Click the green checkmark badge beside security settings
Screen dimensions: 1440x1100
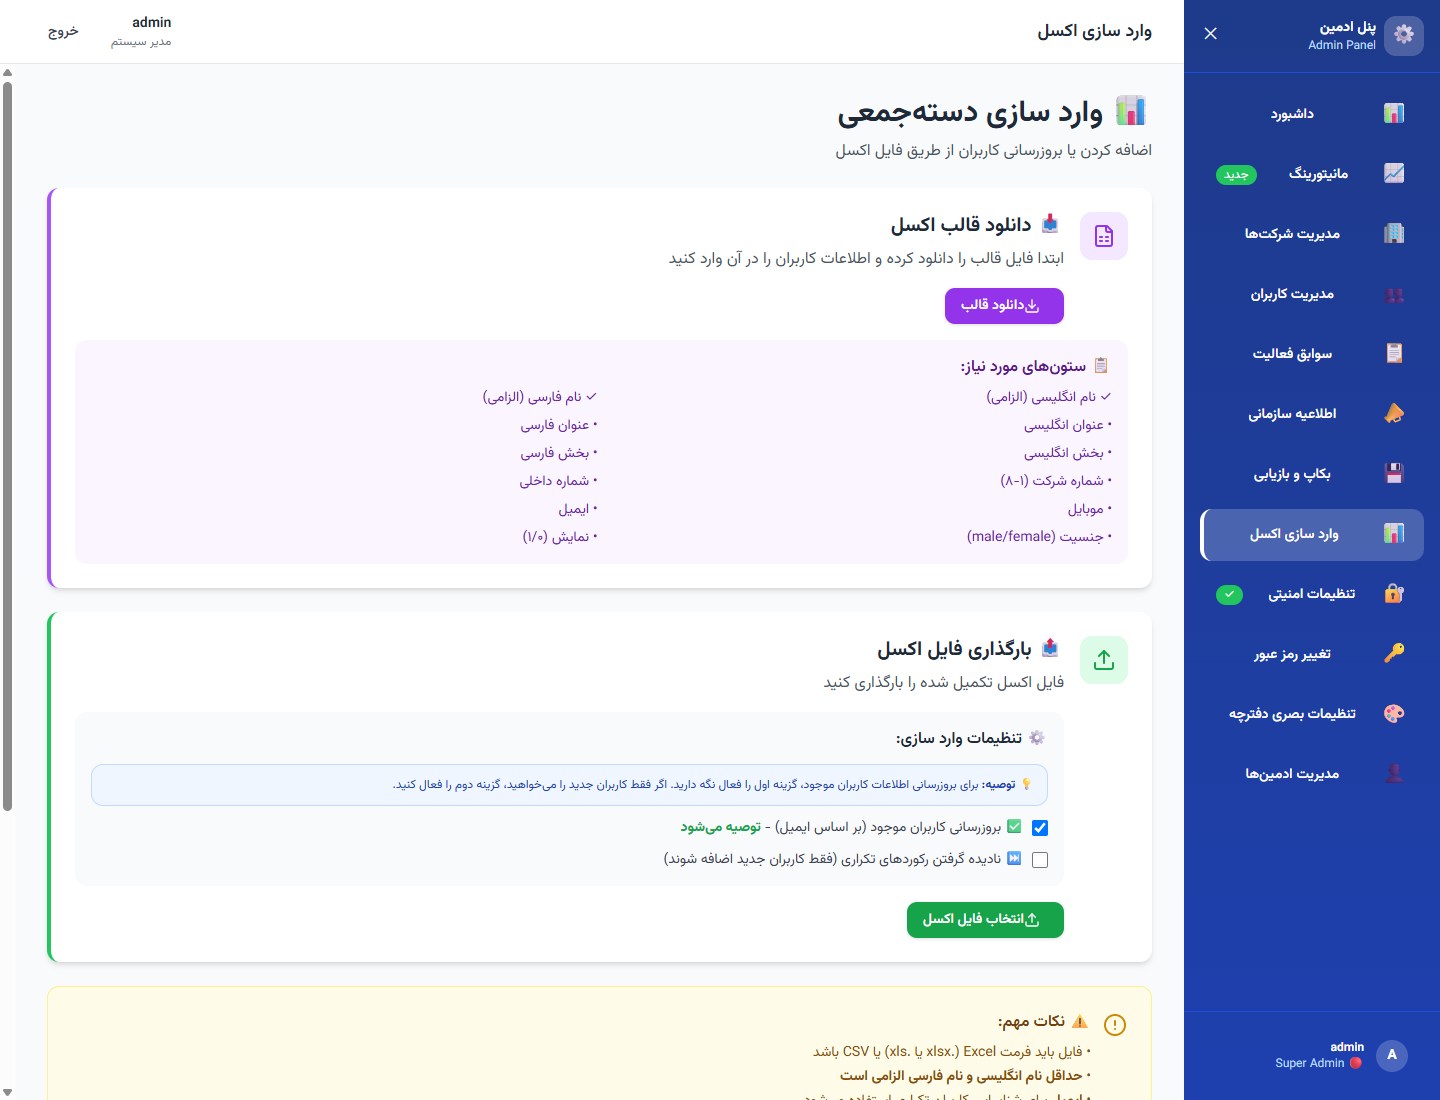tap(1229, 595)
